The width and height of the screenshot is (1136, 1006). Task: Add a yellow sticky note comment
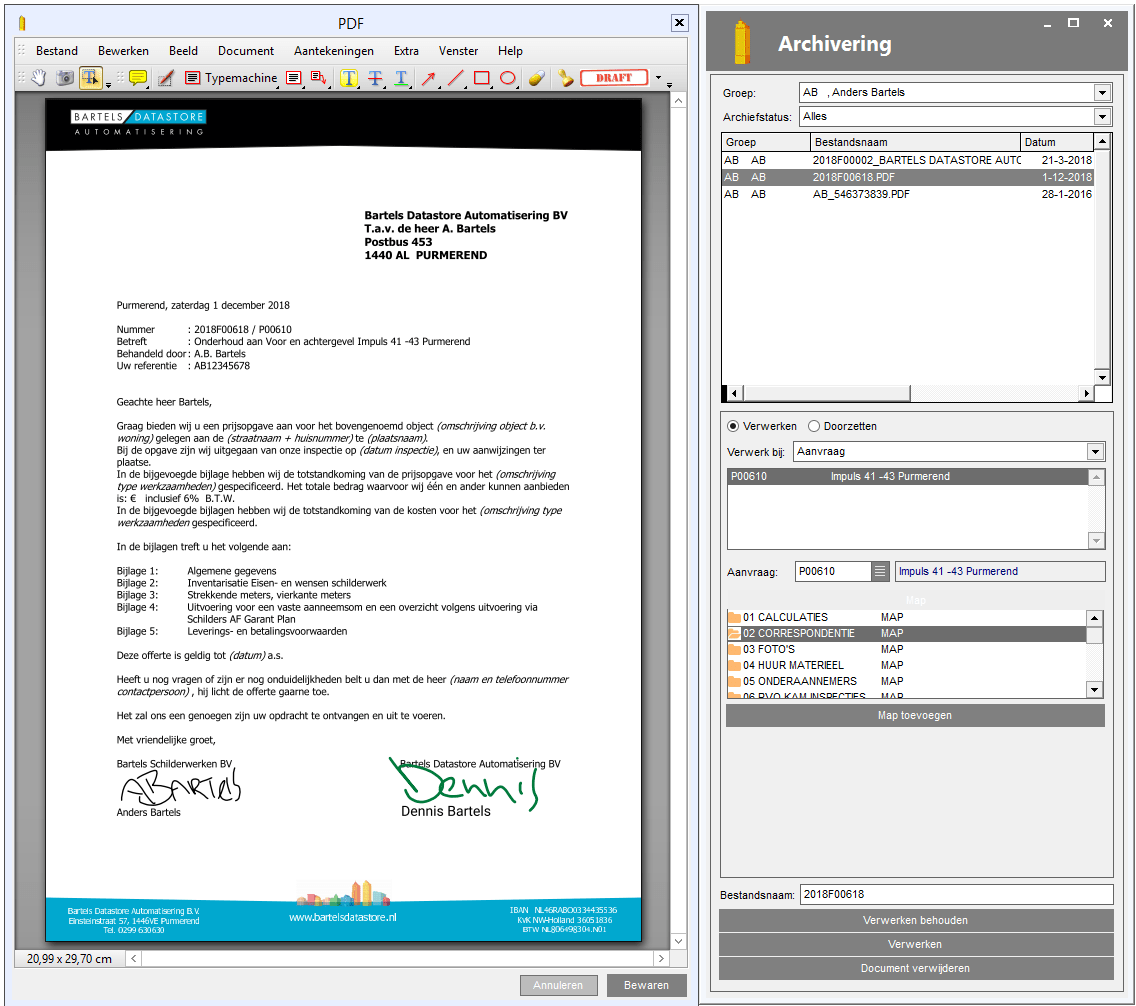[x=138, y=77]
